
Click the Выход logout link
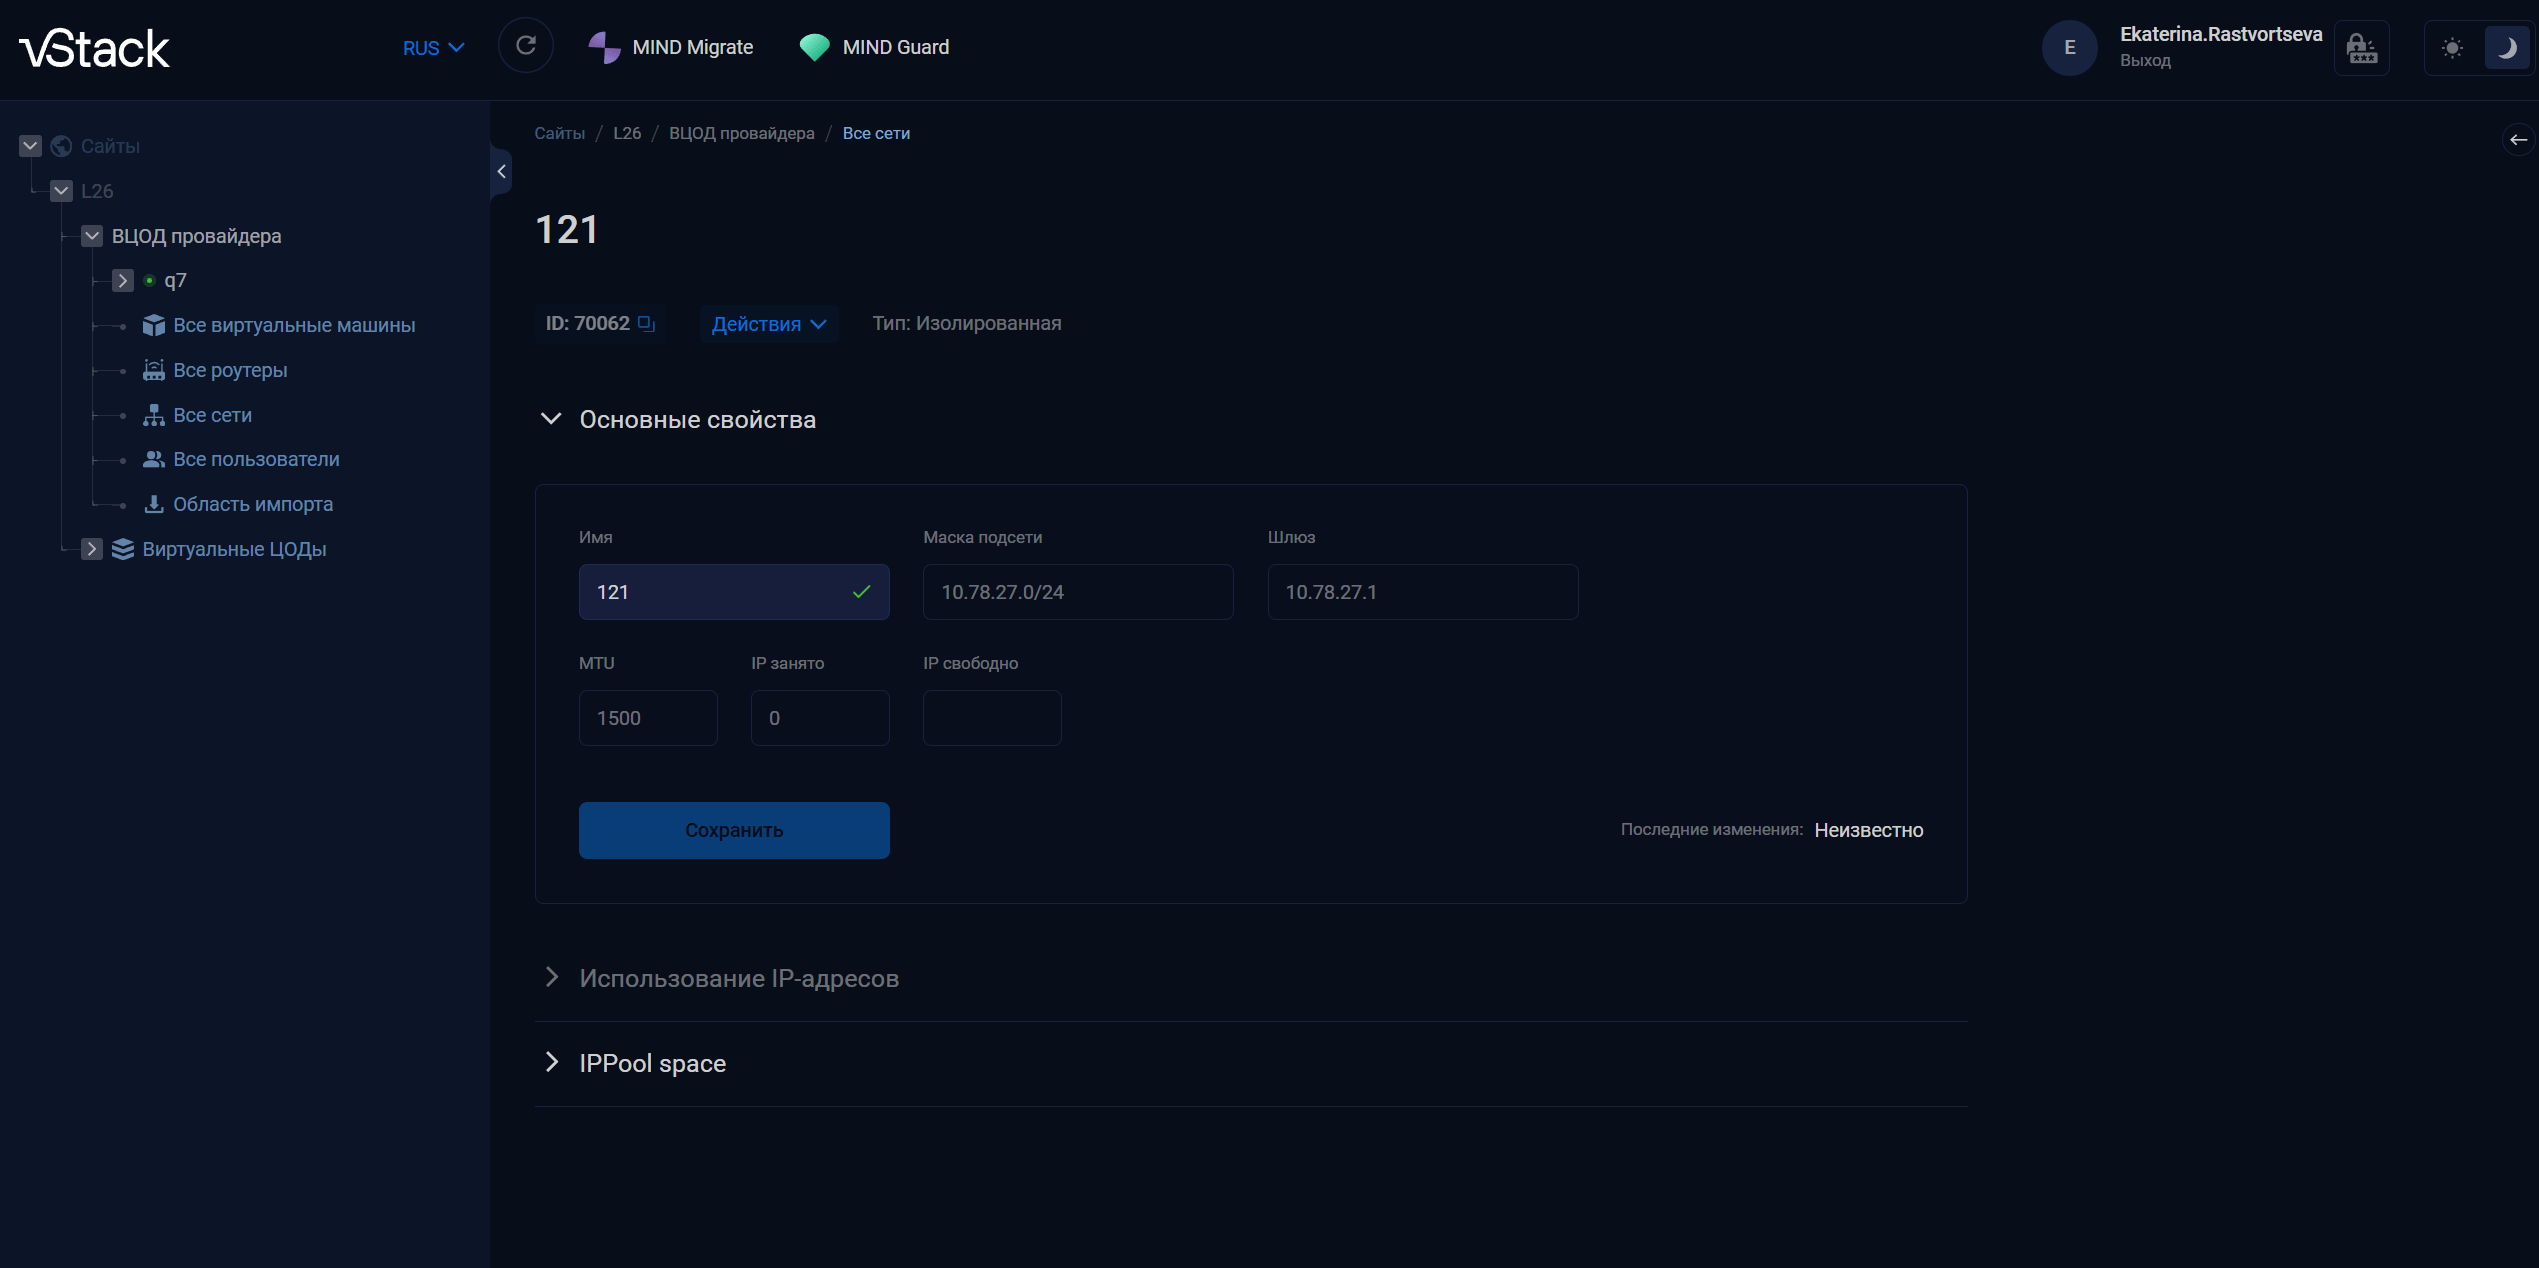(2145, 61)
